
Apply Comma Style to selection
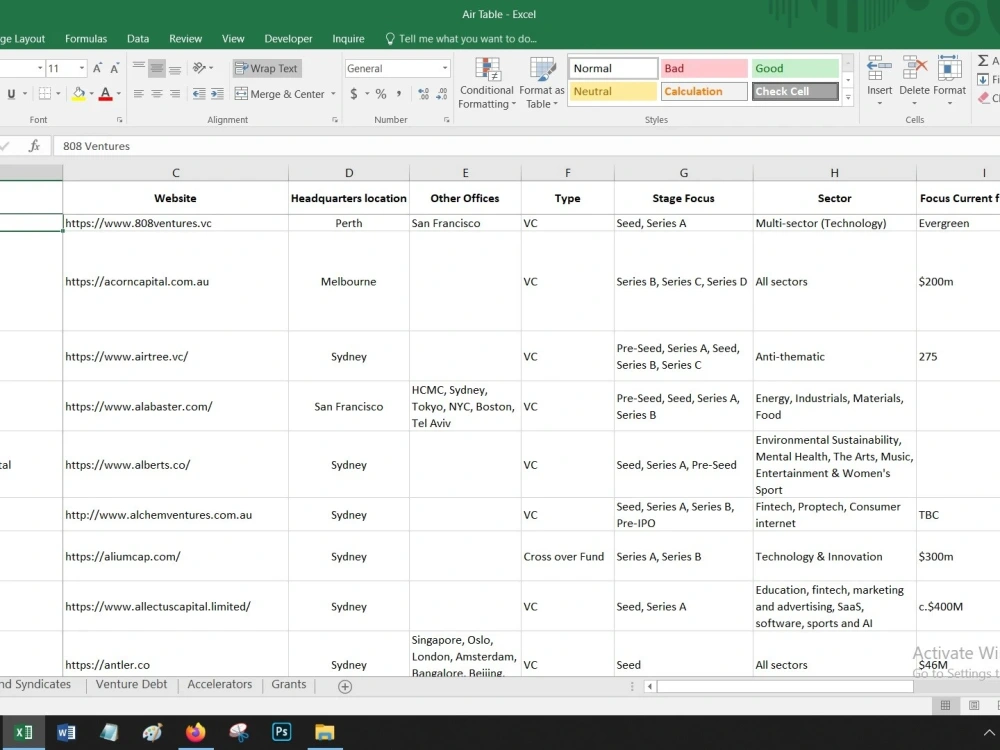[x=399, y=93]
